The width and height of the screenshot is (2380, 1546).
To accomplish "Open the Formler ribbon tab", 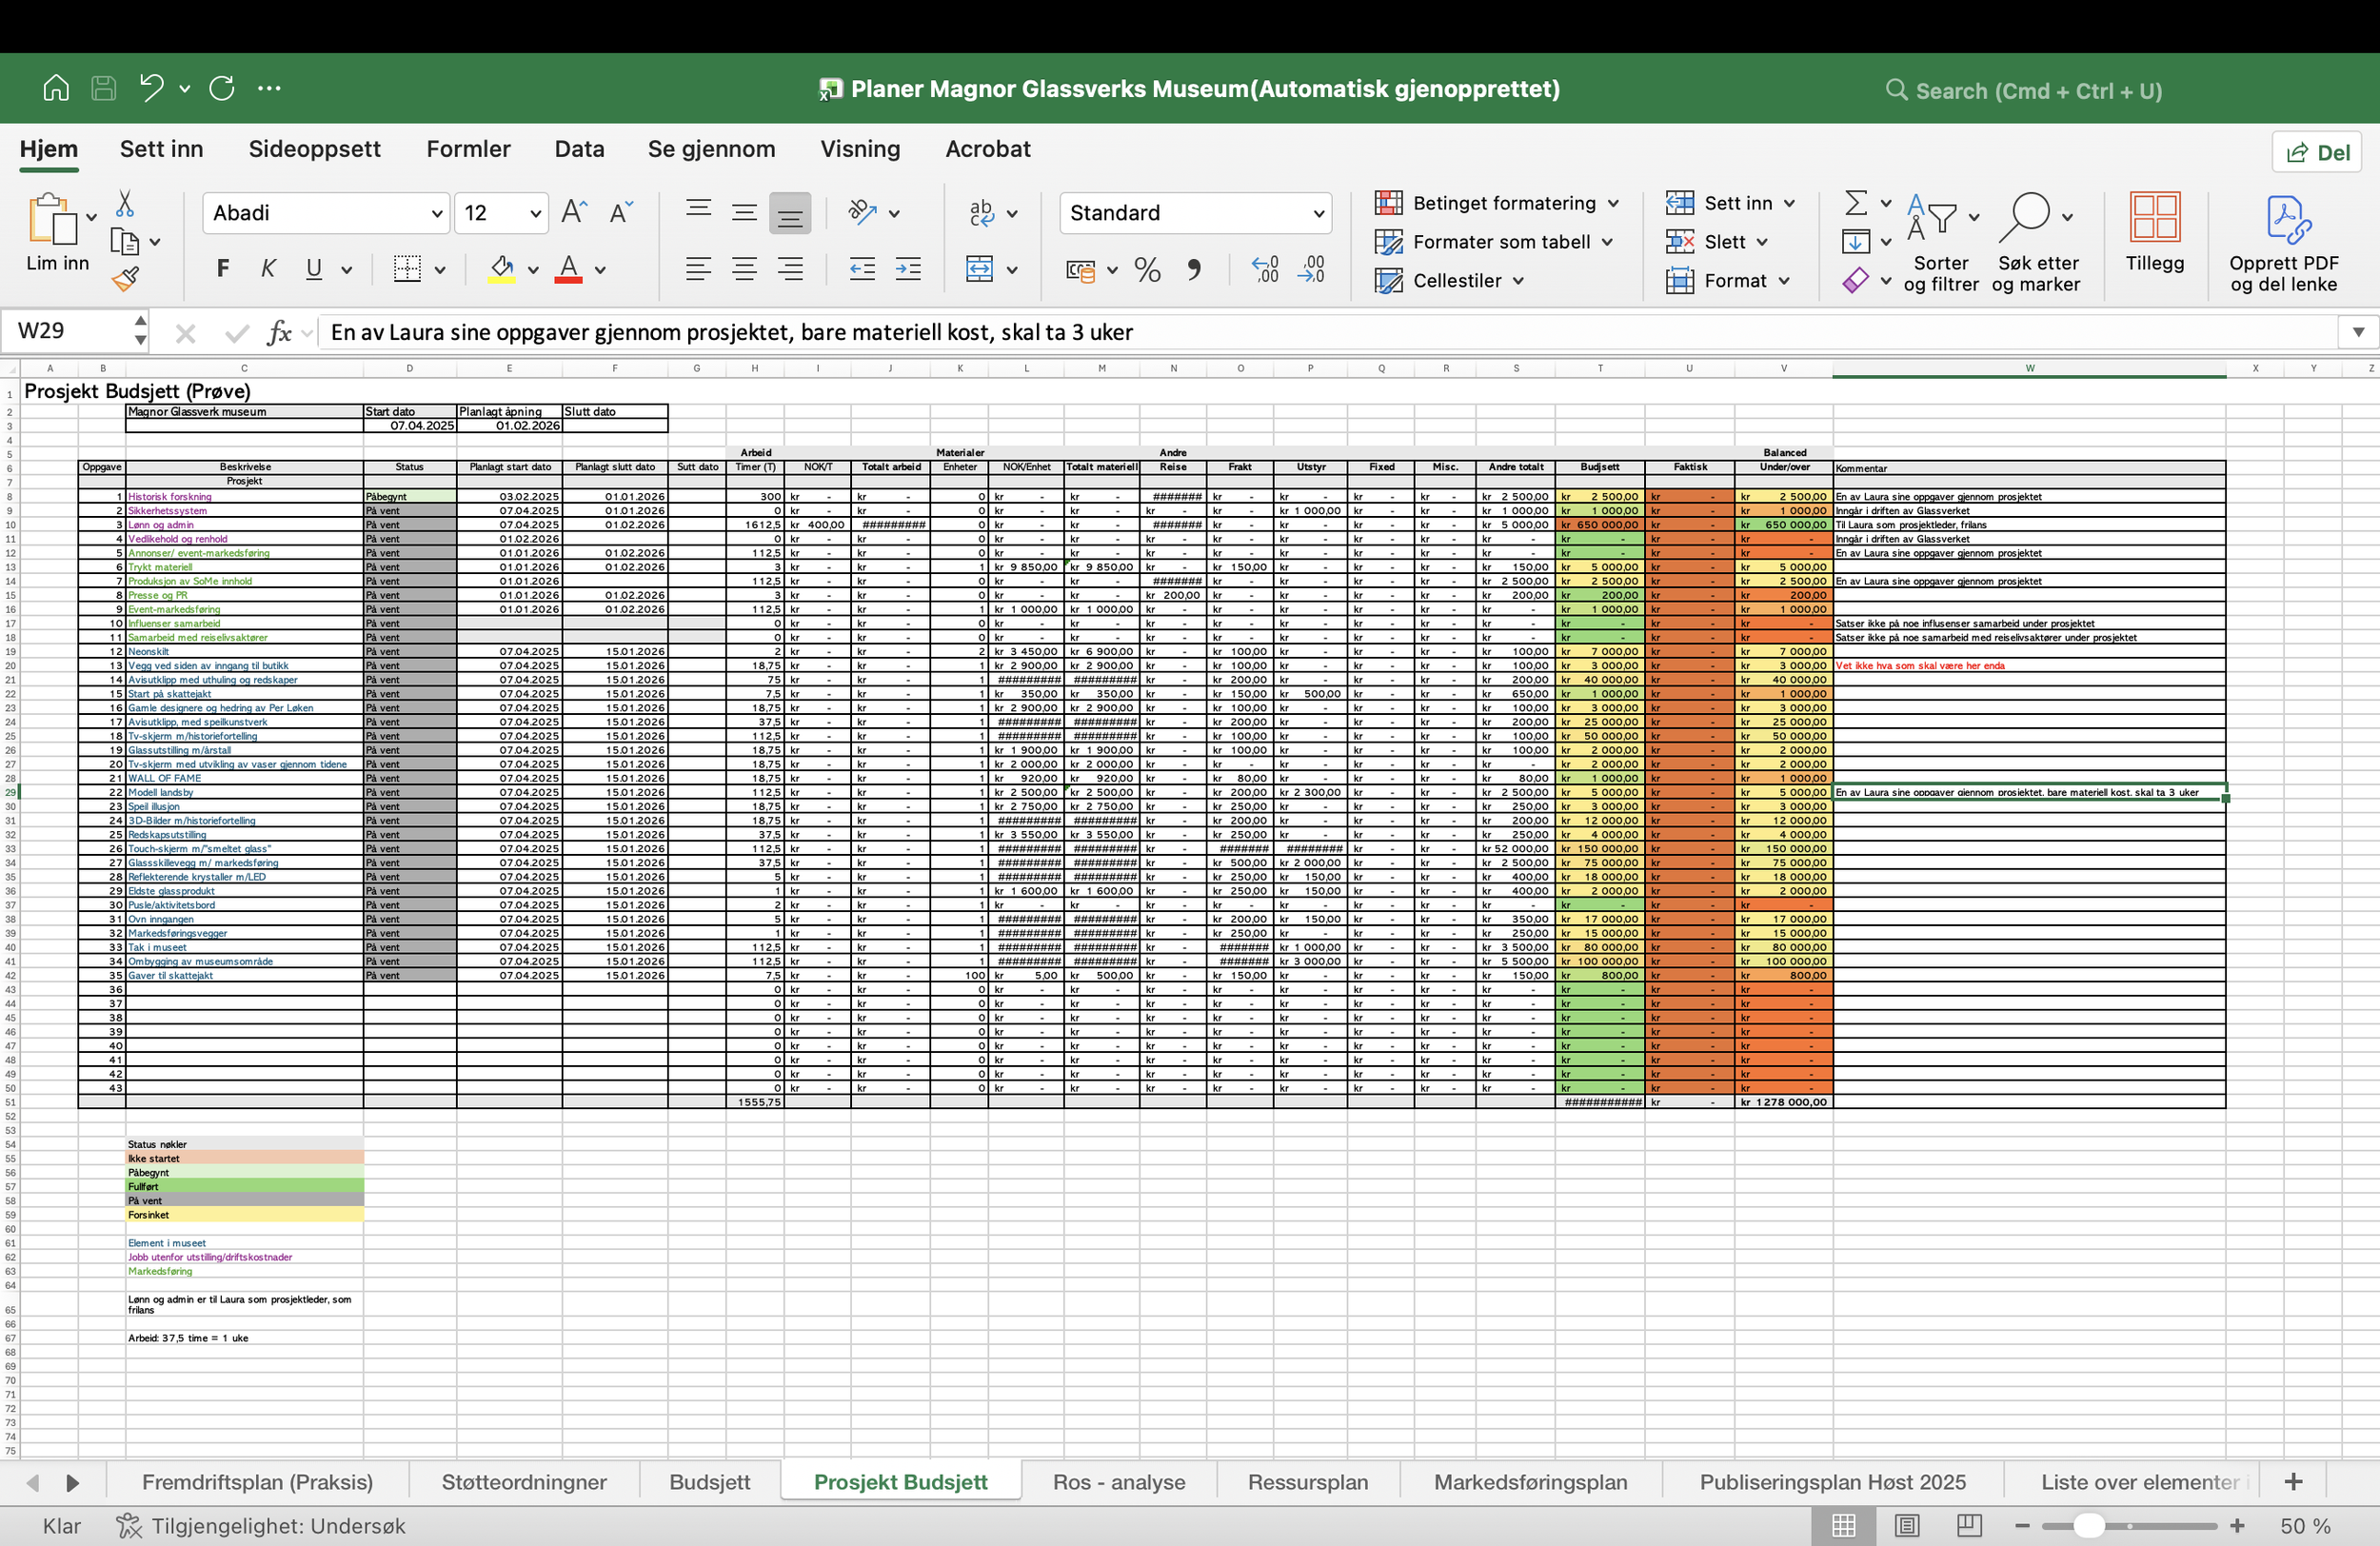I will tap(468, 149).
